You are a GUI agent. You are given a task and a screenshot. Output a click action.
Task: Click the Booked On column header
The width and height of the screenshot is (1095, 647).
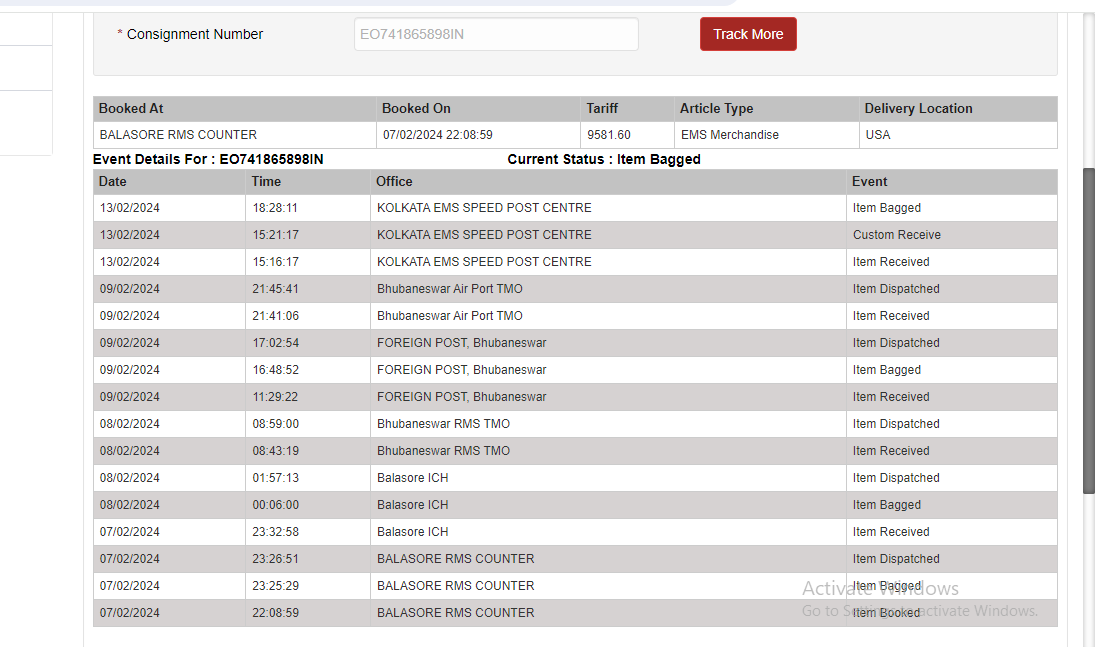(478, 108)
